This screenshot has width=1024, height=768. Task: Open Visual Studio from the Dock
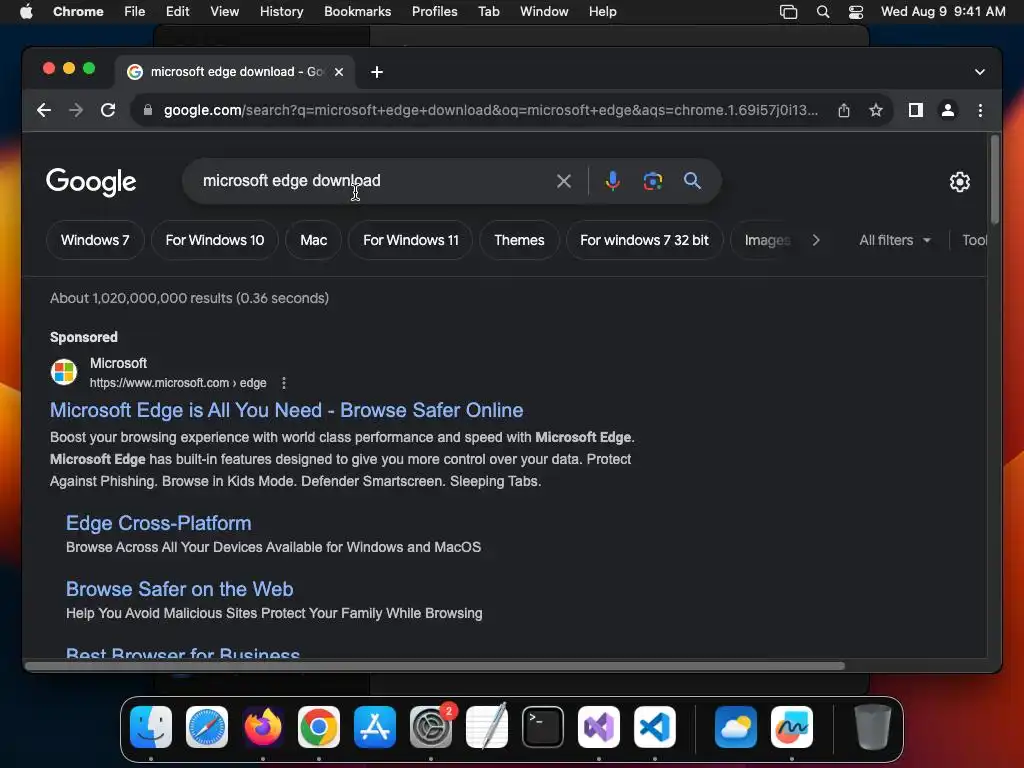pos(599,727)
